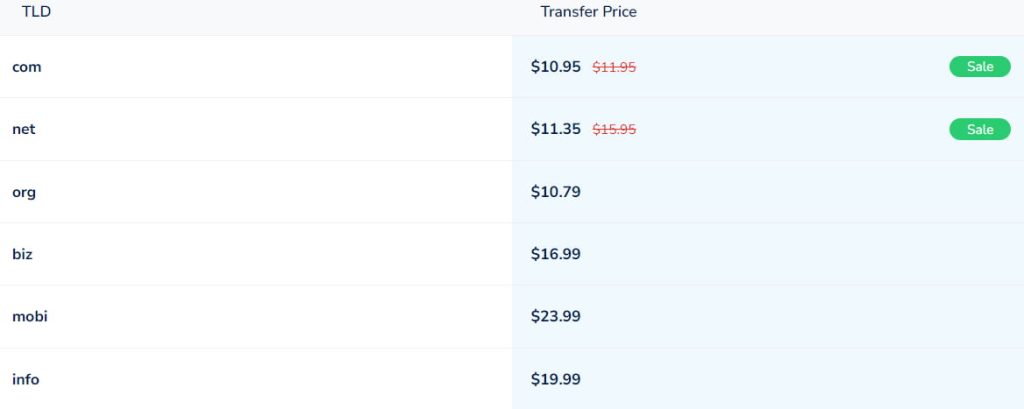
Task: Select the org TLD label
Action: click(x=24, y=192)
